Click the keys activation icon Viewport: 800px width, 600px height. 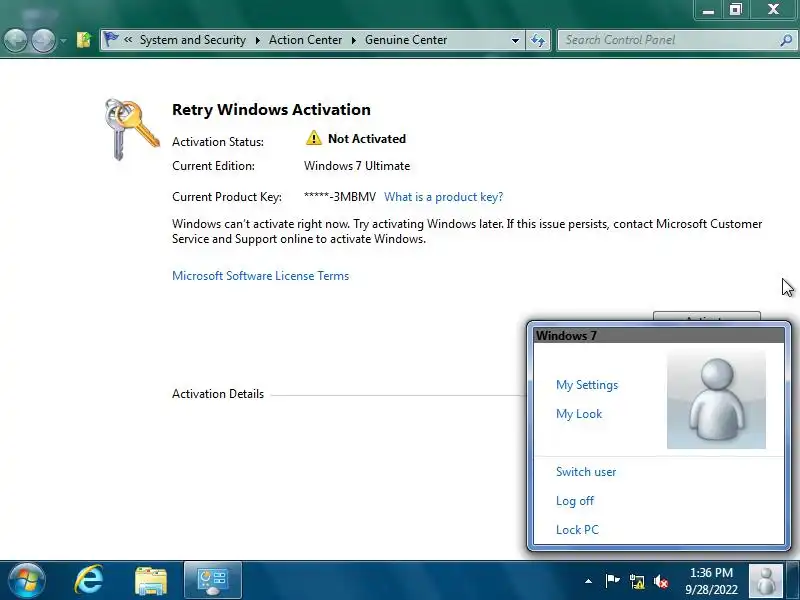[132, 129]
